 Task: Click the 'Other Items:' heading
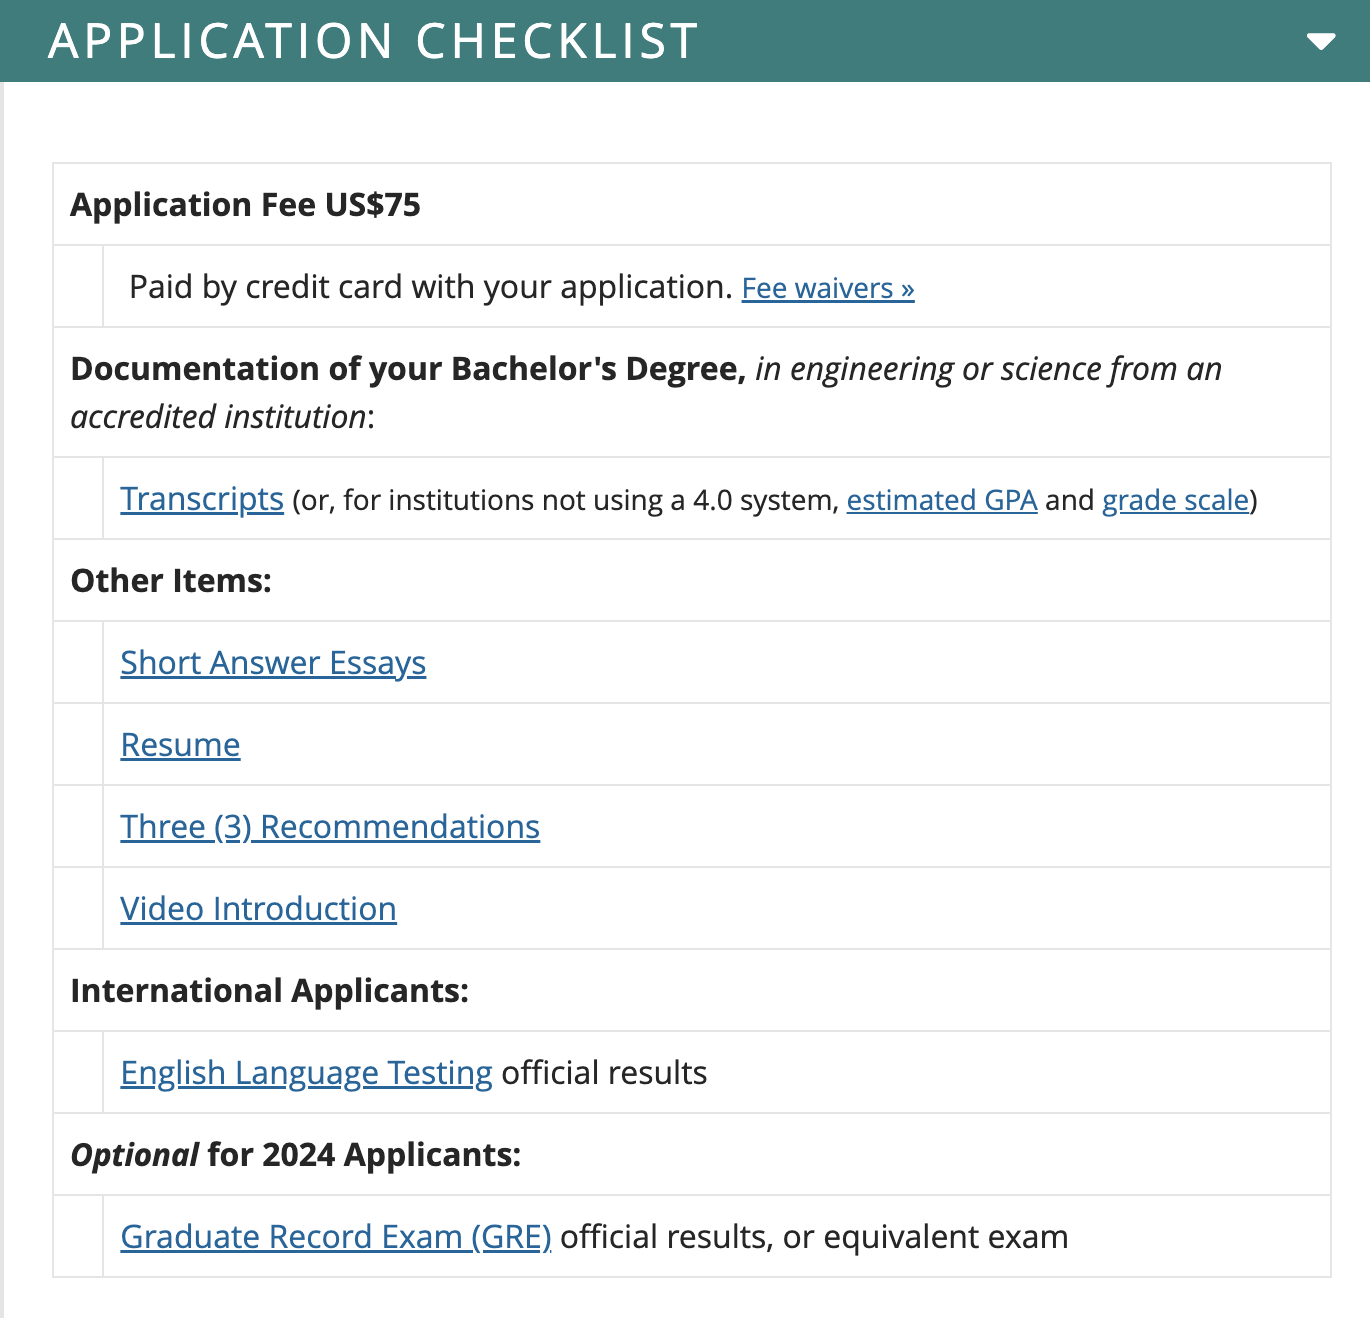(171, 581)
